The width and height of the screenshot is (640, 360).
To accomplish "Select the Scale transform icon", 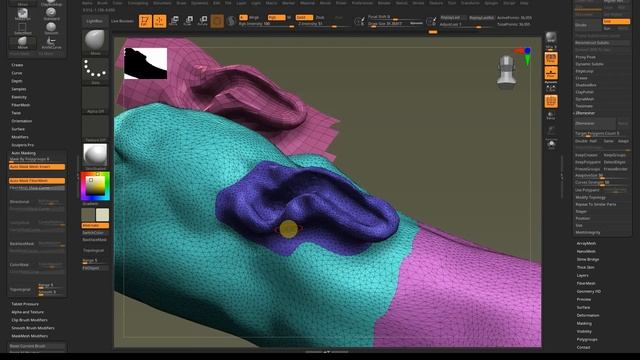I will point(188,21).
